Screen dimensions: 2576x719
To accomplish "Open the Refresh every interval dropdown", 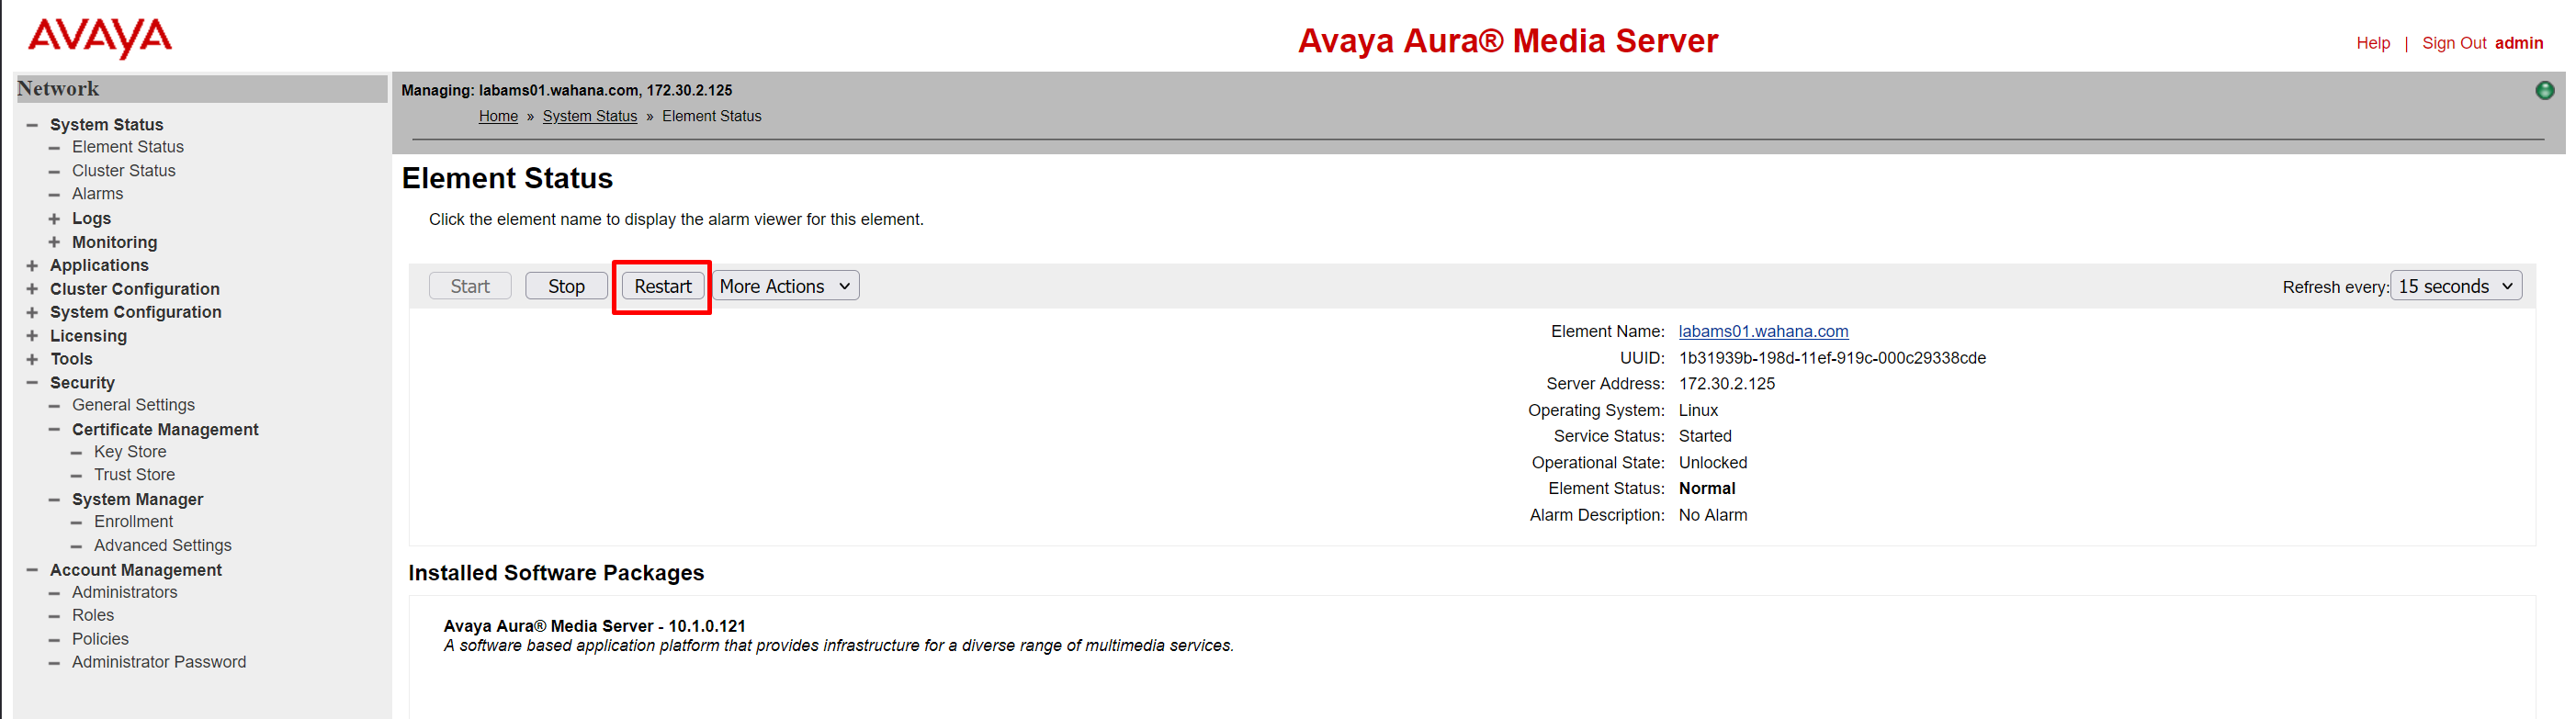I will click(x=2454, y=286).
